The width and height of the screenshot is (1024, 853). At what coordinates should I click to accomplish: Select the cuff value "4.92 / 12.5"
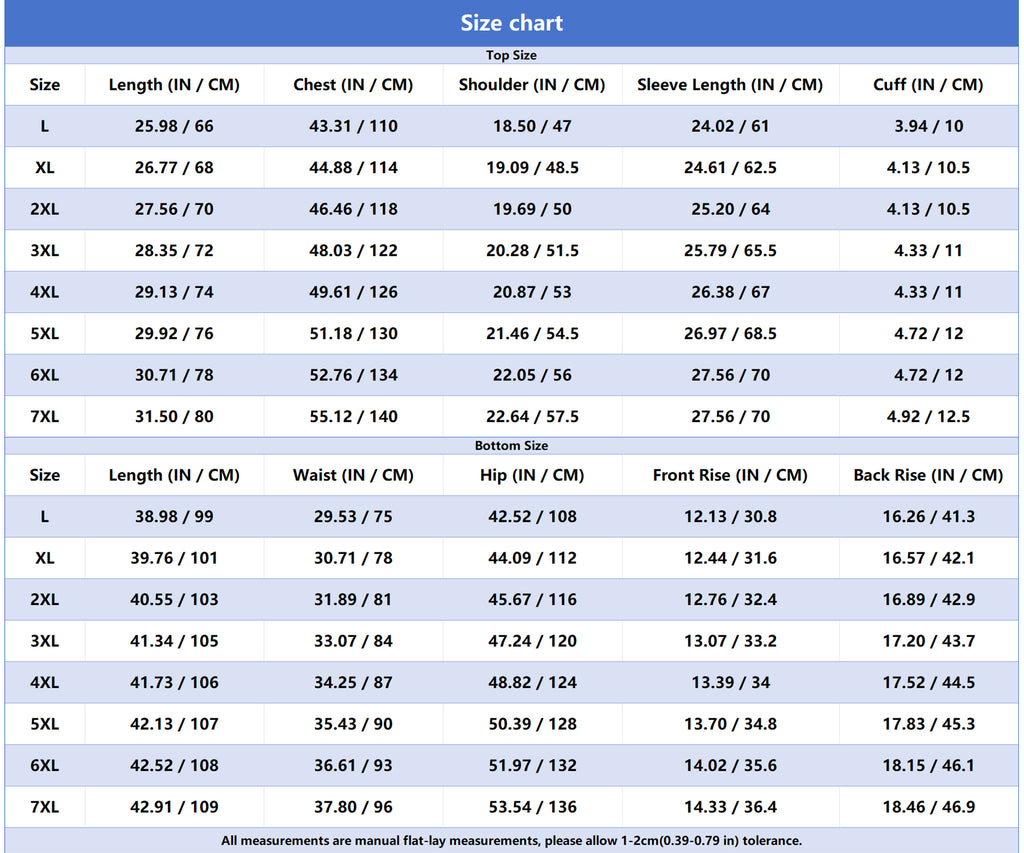coord(928,417)
